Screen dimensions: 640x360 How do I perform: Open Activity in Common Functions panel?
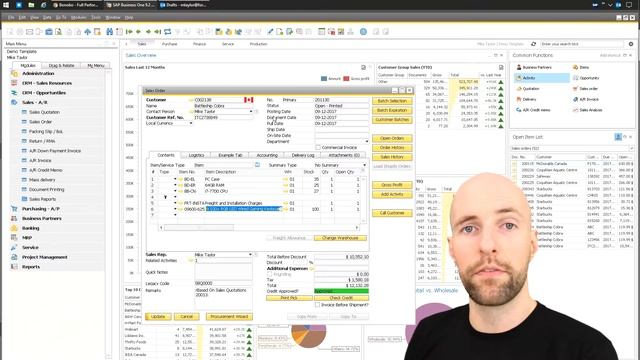(542, 78)
